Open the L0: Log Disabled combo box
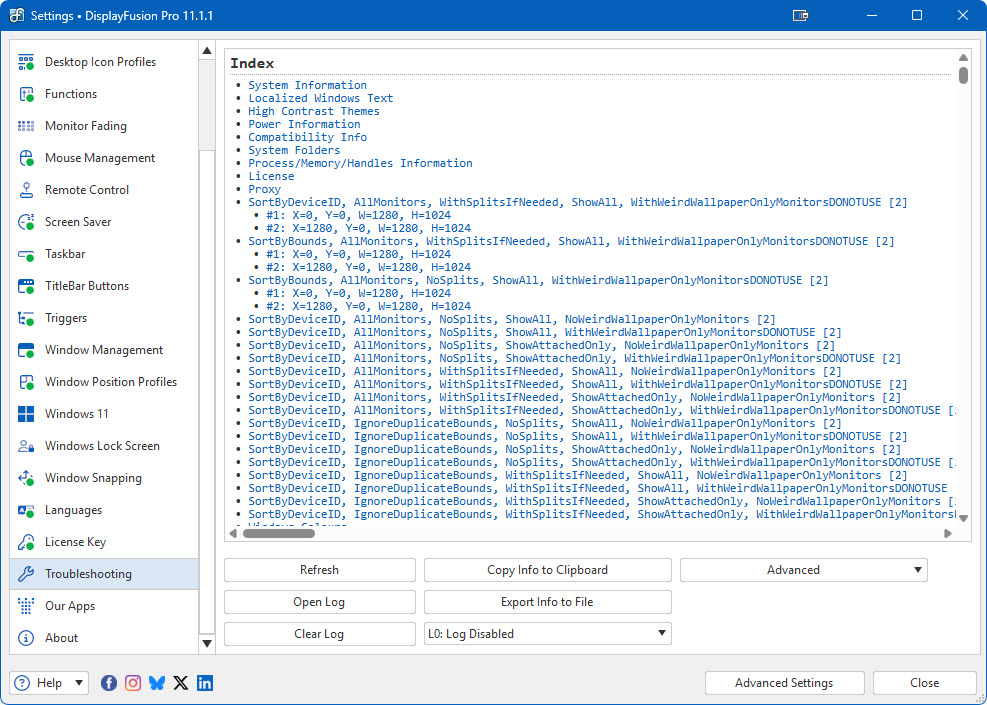This screenshot has width=987, height=705. (547, 634)
